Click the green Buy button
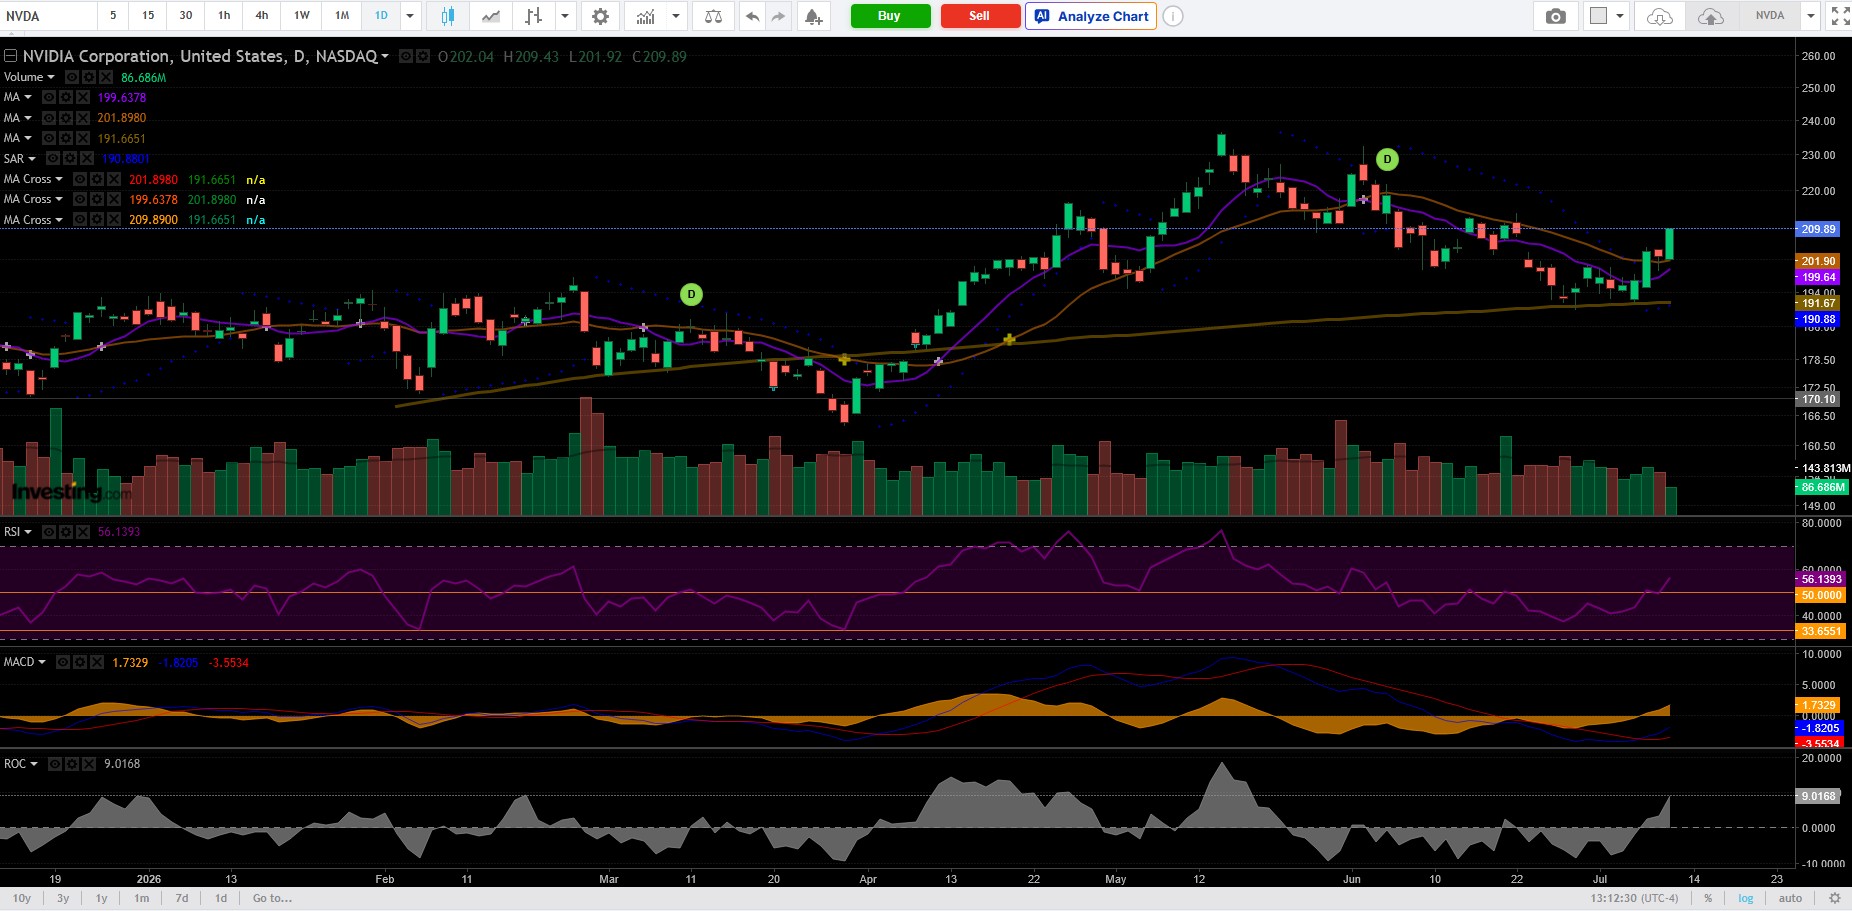Screen dimensions: 1852x911 (x=890, y=16)
